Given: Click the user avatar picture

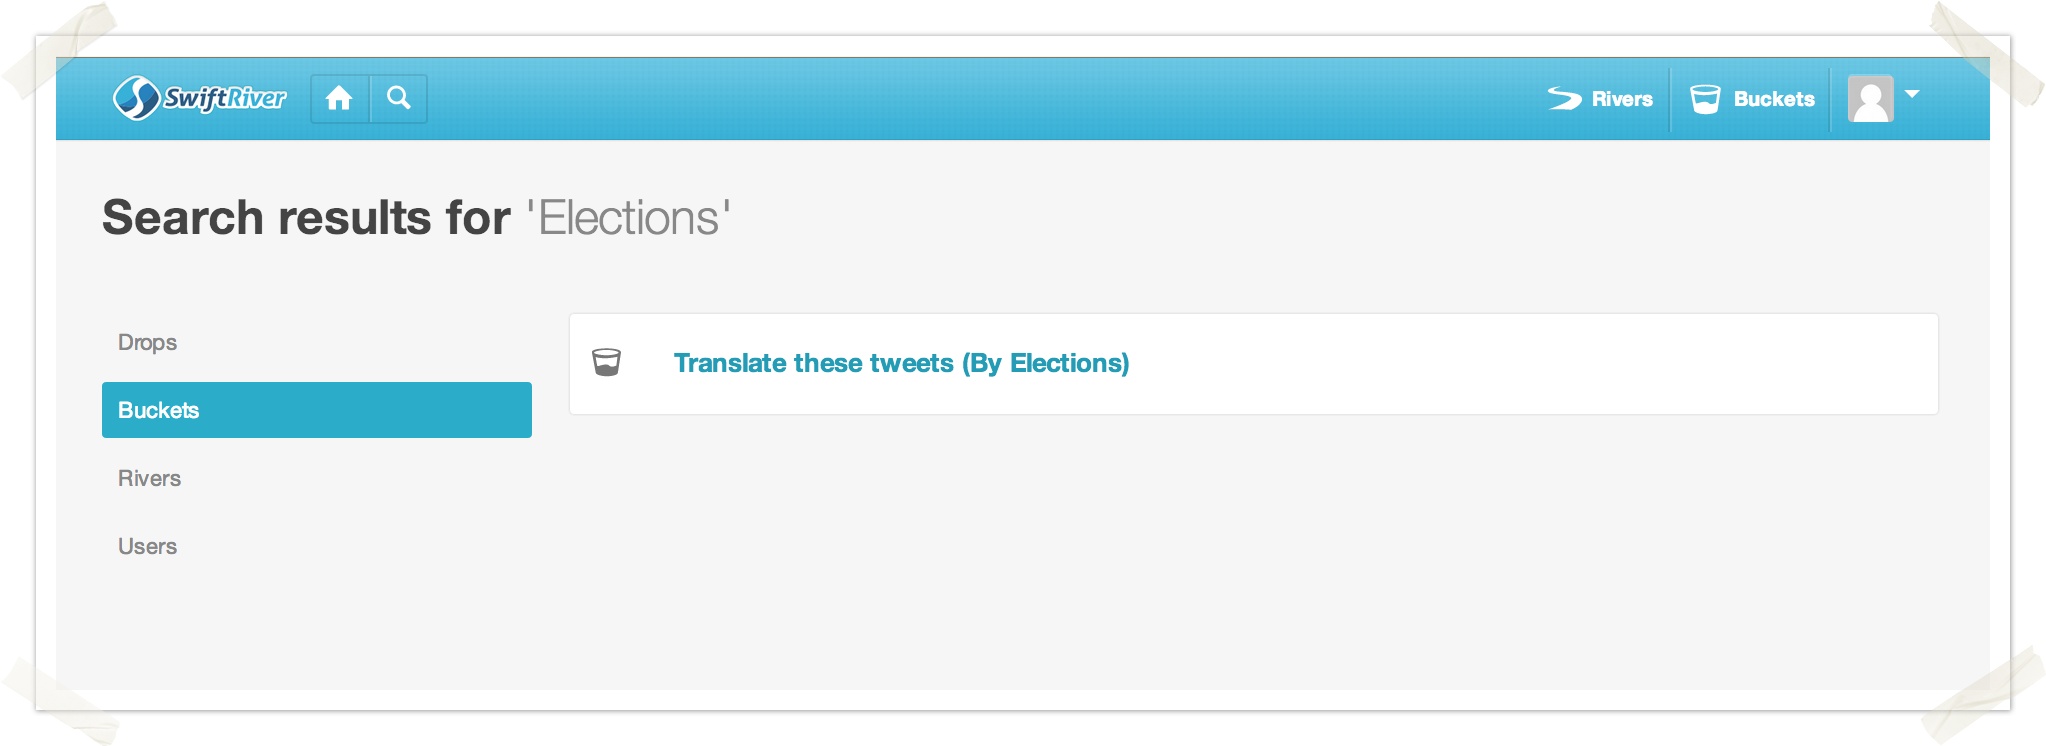Looking at the screenshot, I should tap(1871, 99).
